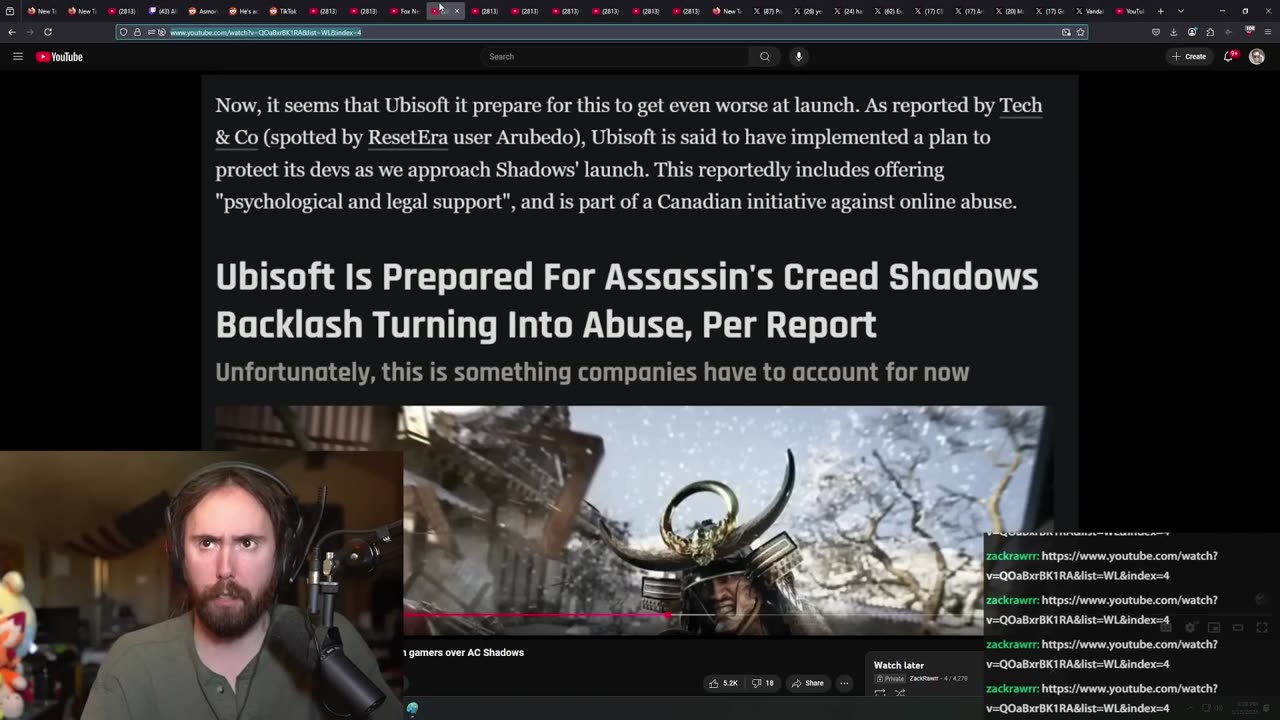Open the ResetEra link in article
This screenshot has width=1280, height=720.
[407, 137]
